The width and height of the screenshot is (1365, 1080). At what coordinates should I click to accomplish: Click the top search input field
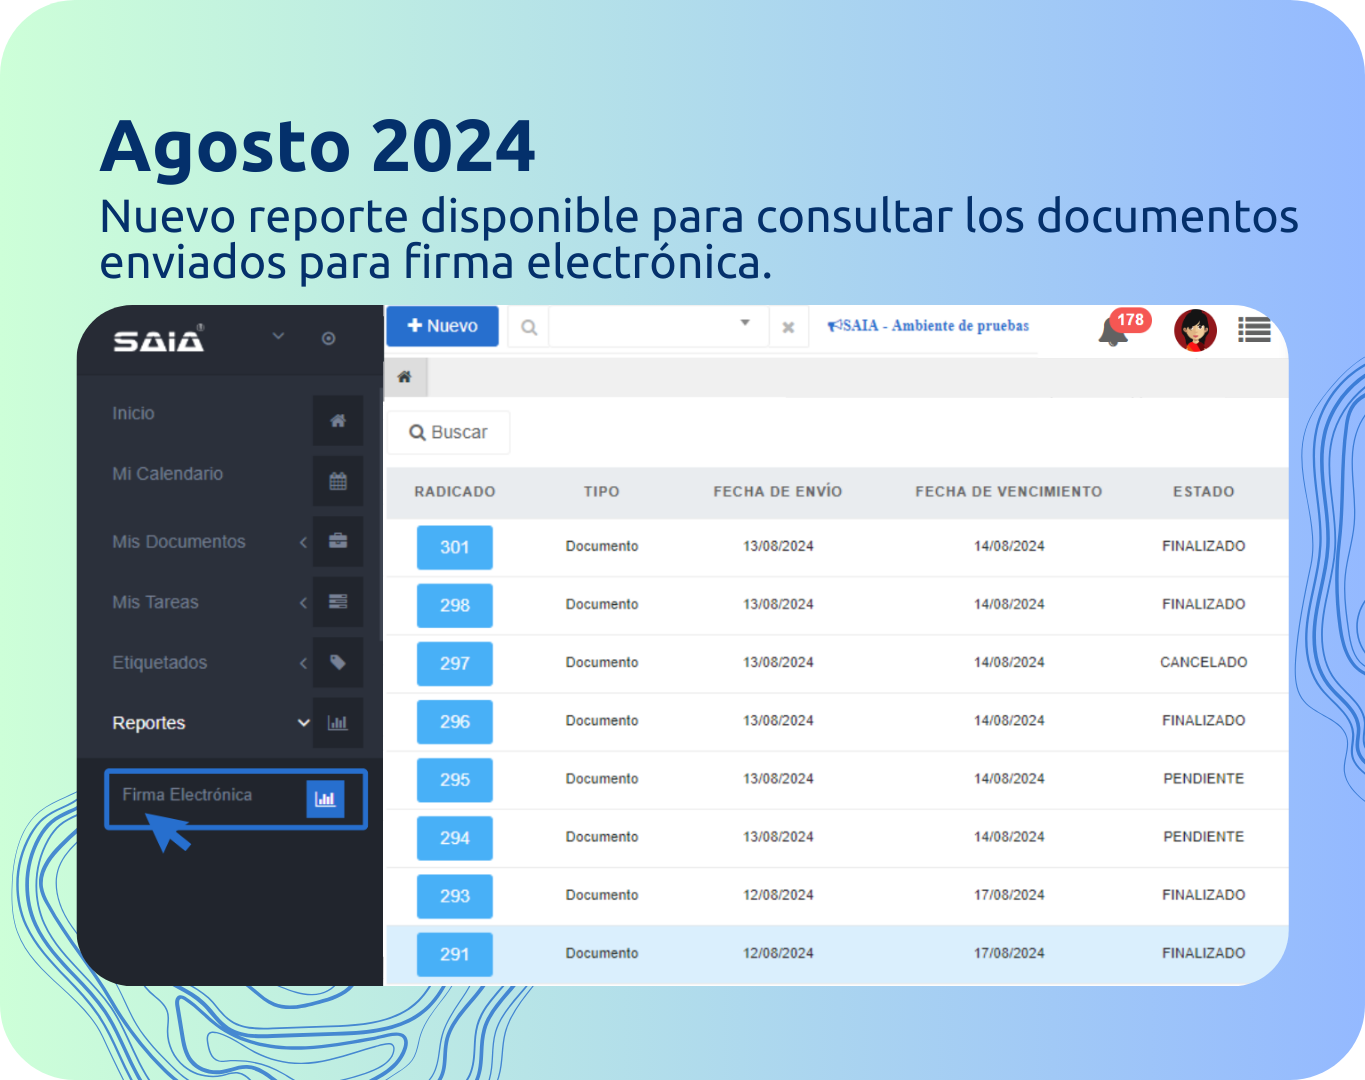coord(642,327)
